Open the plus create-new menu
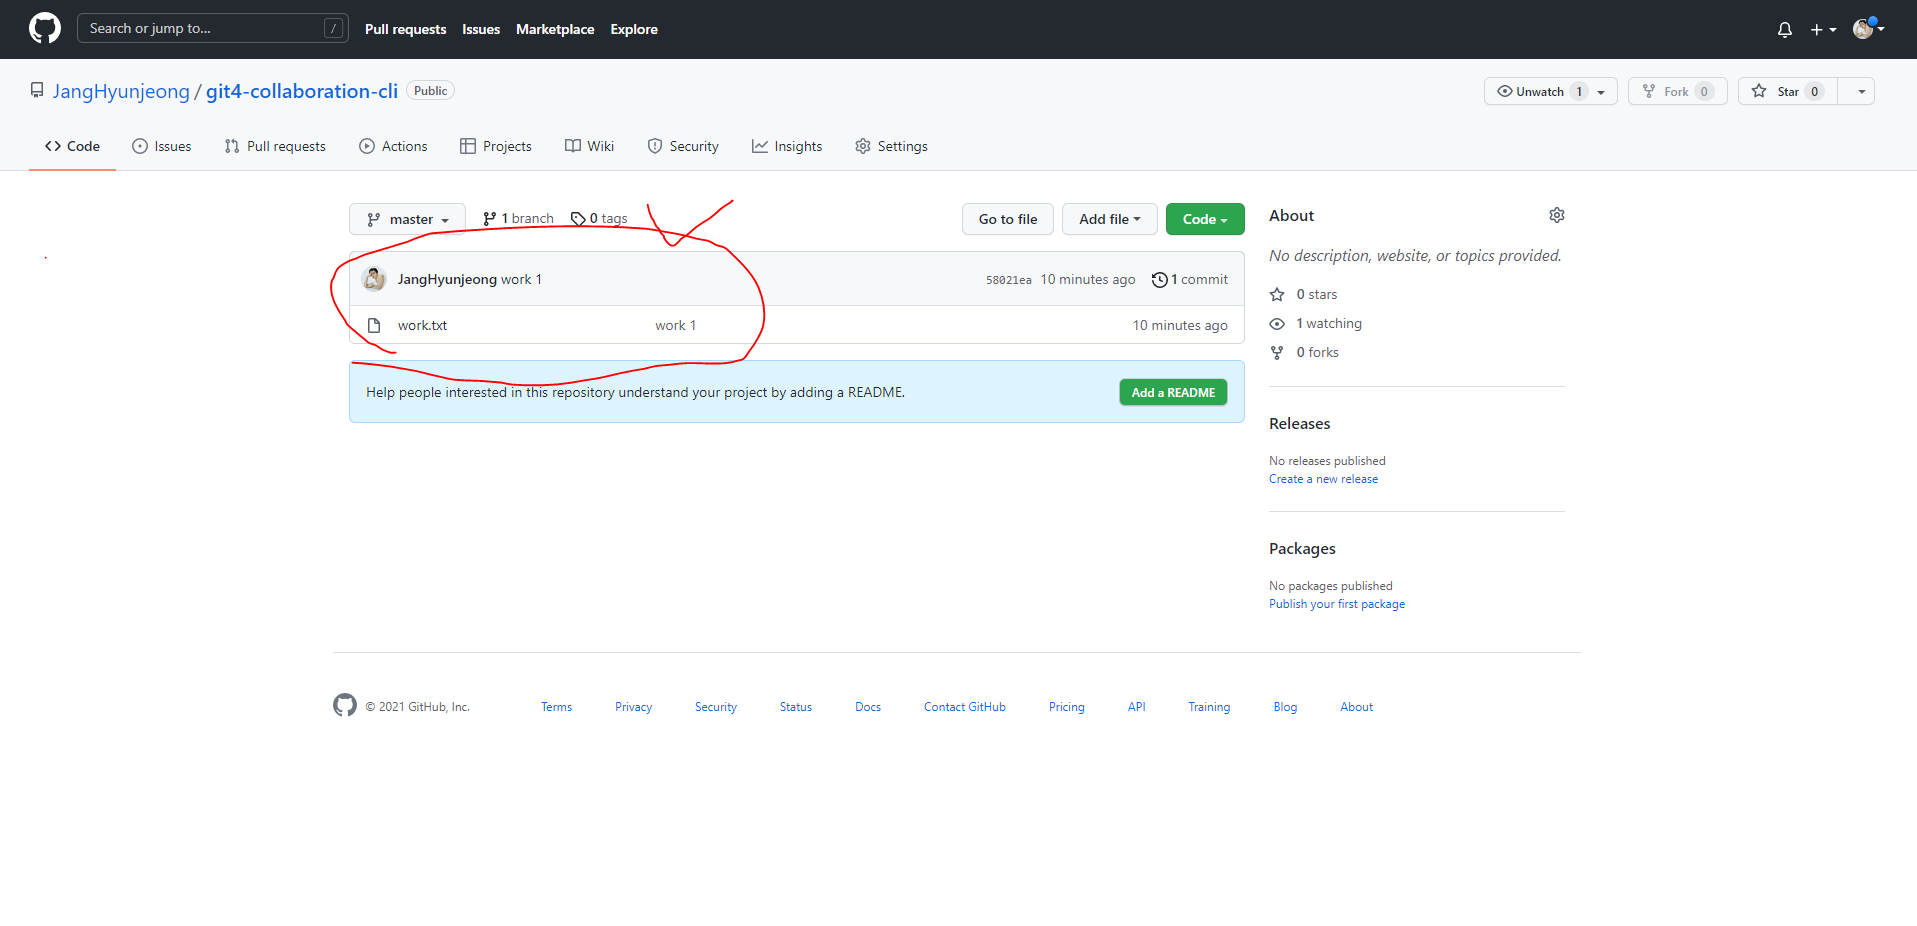 click(1823, 29)
